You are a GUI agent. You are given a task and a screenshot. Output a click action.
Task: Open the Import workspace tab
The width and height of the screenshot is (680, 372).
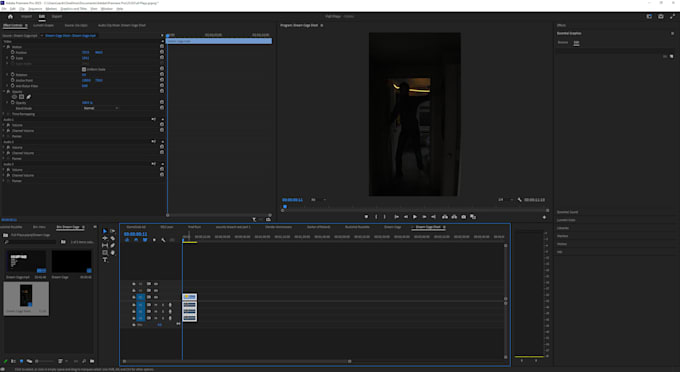click(x=26, y=16)
